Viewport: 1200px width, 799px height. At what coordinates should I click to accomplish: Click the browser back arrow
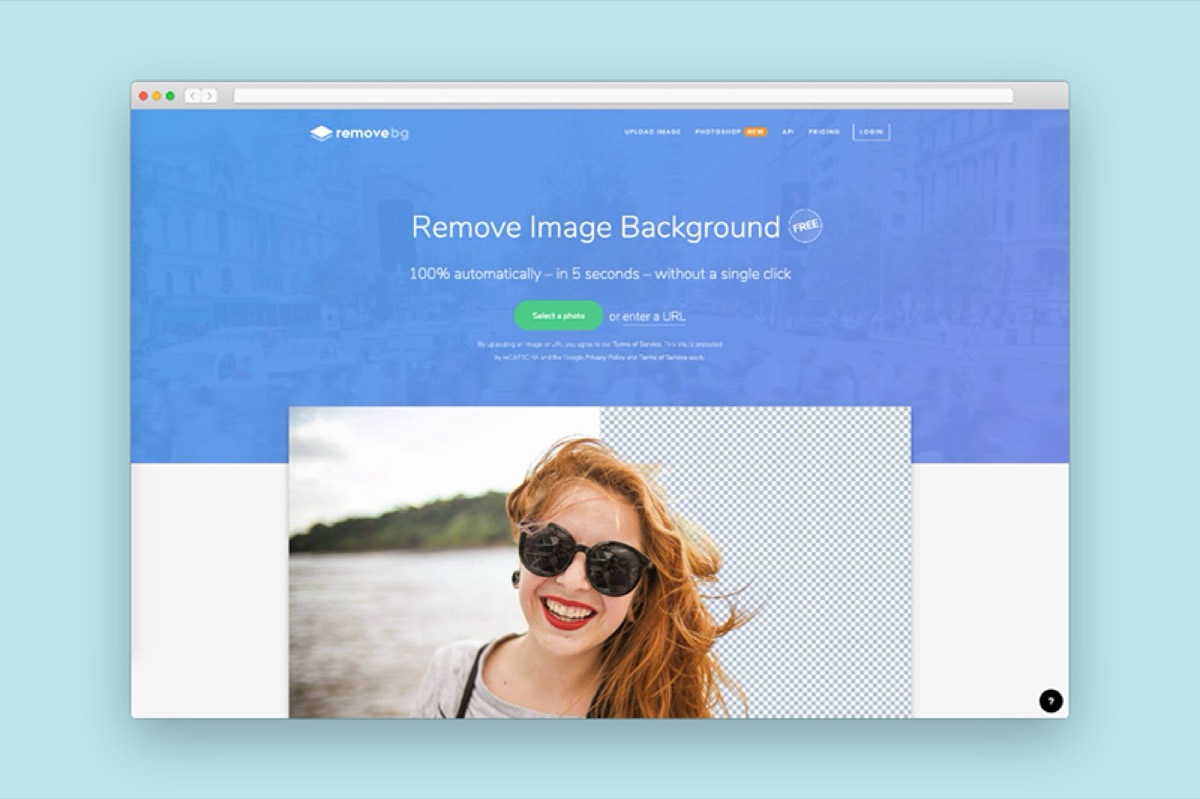click(x=192, y=96)
